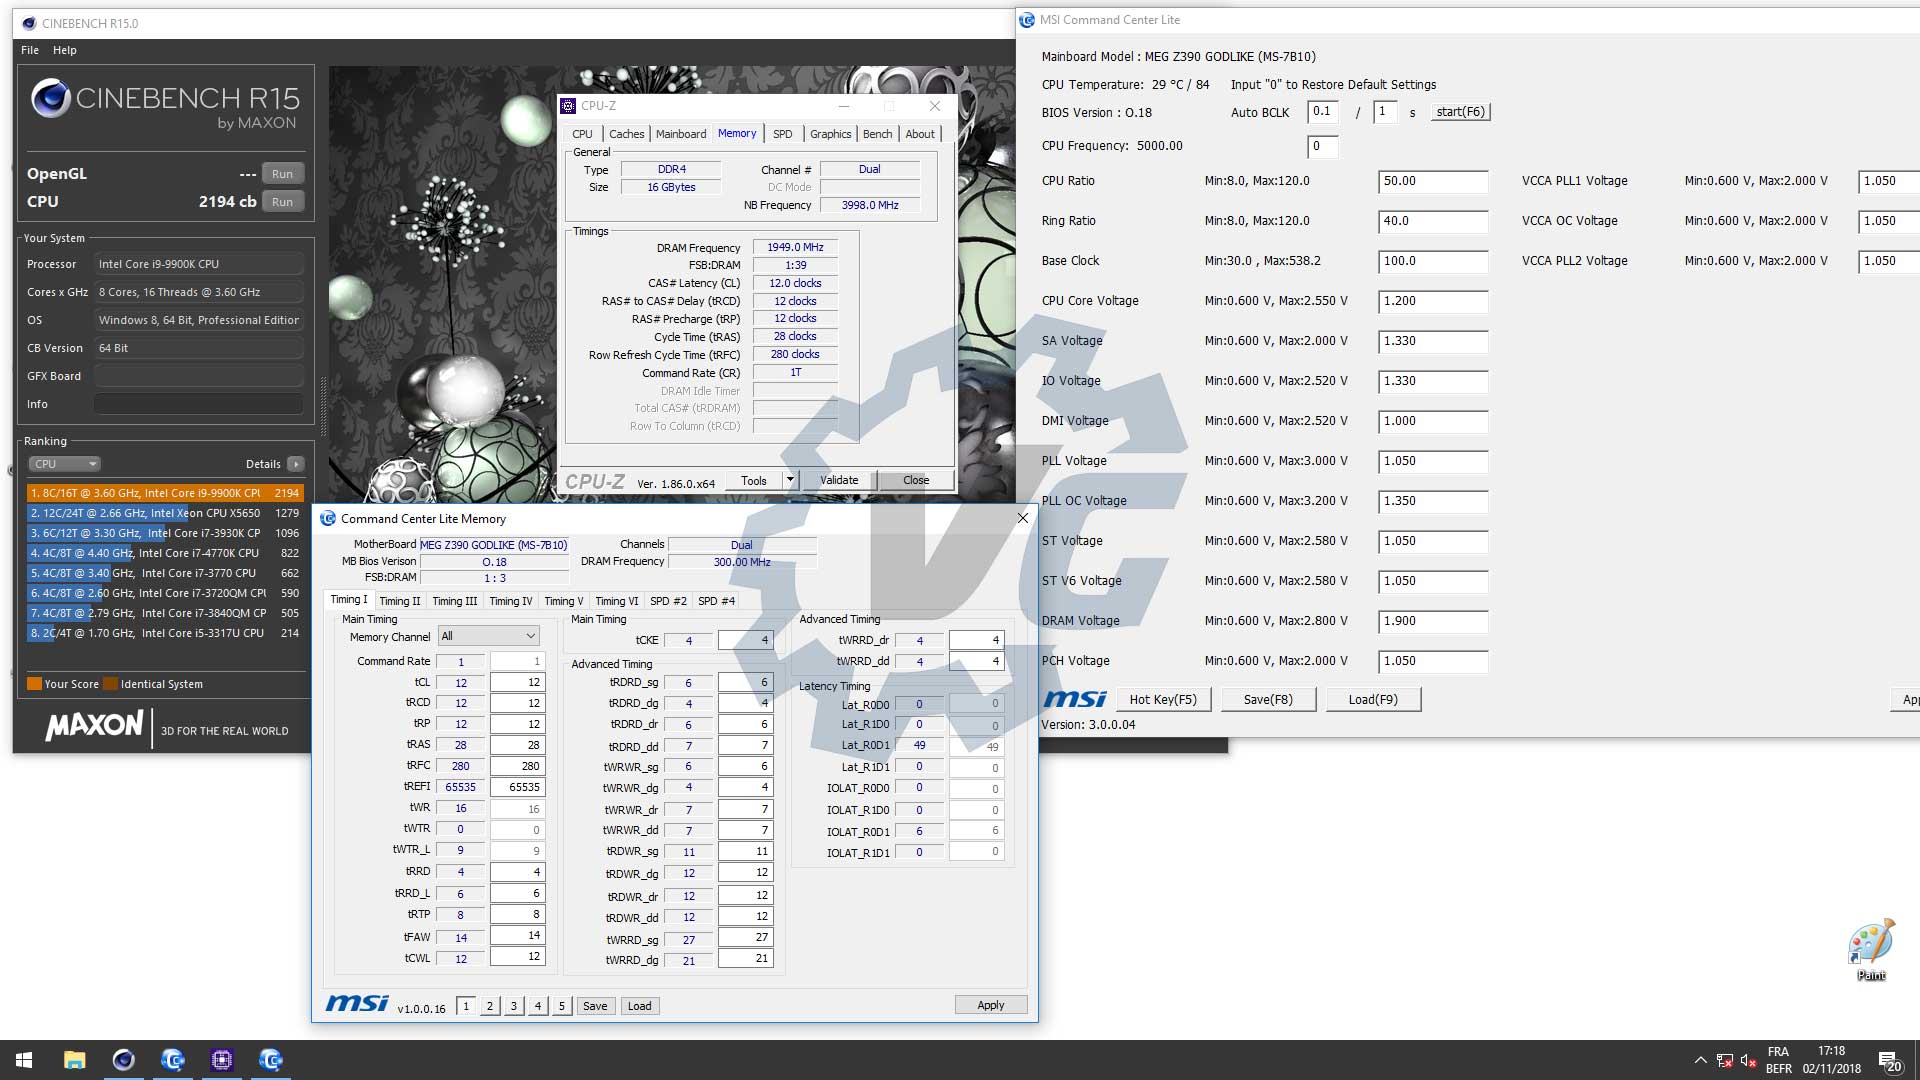The width and height of the screenshot is (1920, 1080).
Task: Select memory profile 3 button
Action: [513, 1006]
